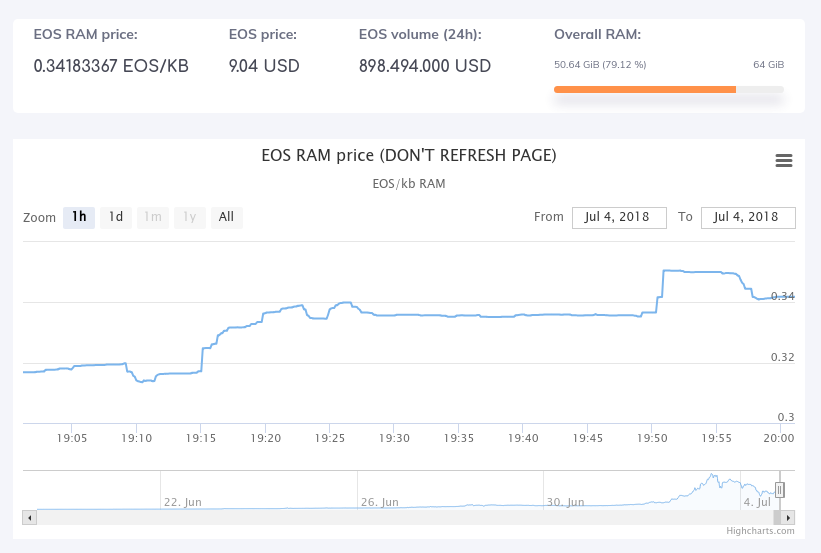Click the EOS/kb RAM subtitle
The width and height of the screenshot is (821, 553).
pos(409,184)
